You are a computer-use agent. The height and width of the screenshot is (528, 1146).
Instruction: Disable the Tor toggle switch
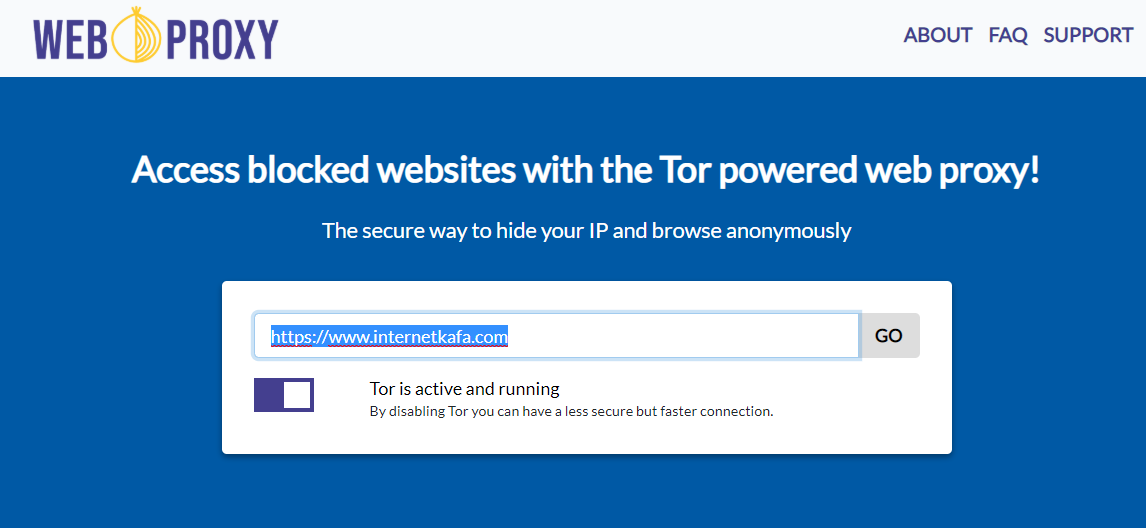click(284, 395)
